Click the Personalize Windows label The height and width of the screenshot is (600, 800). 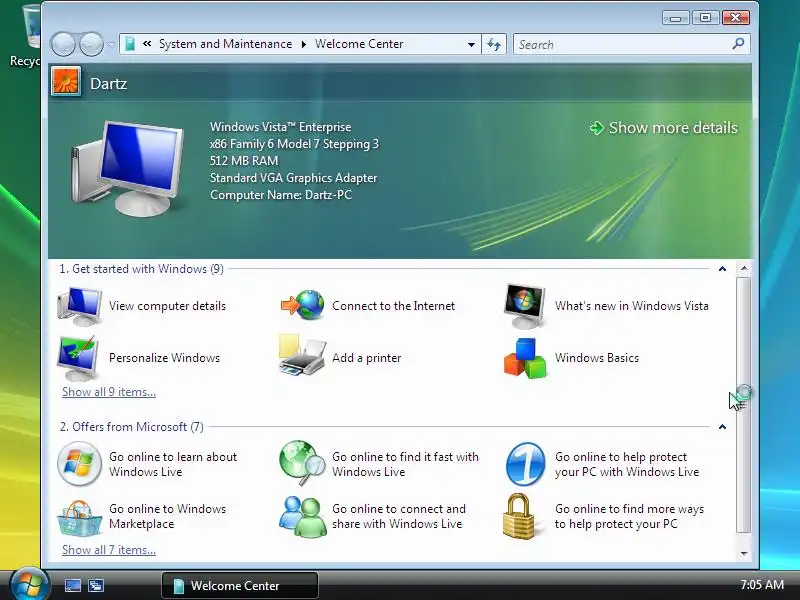coord(164,358)
